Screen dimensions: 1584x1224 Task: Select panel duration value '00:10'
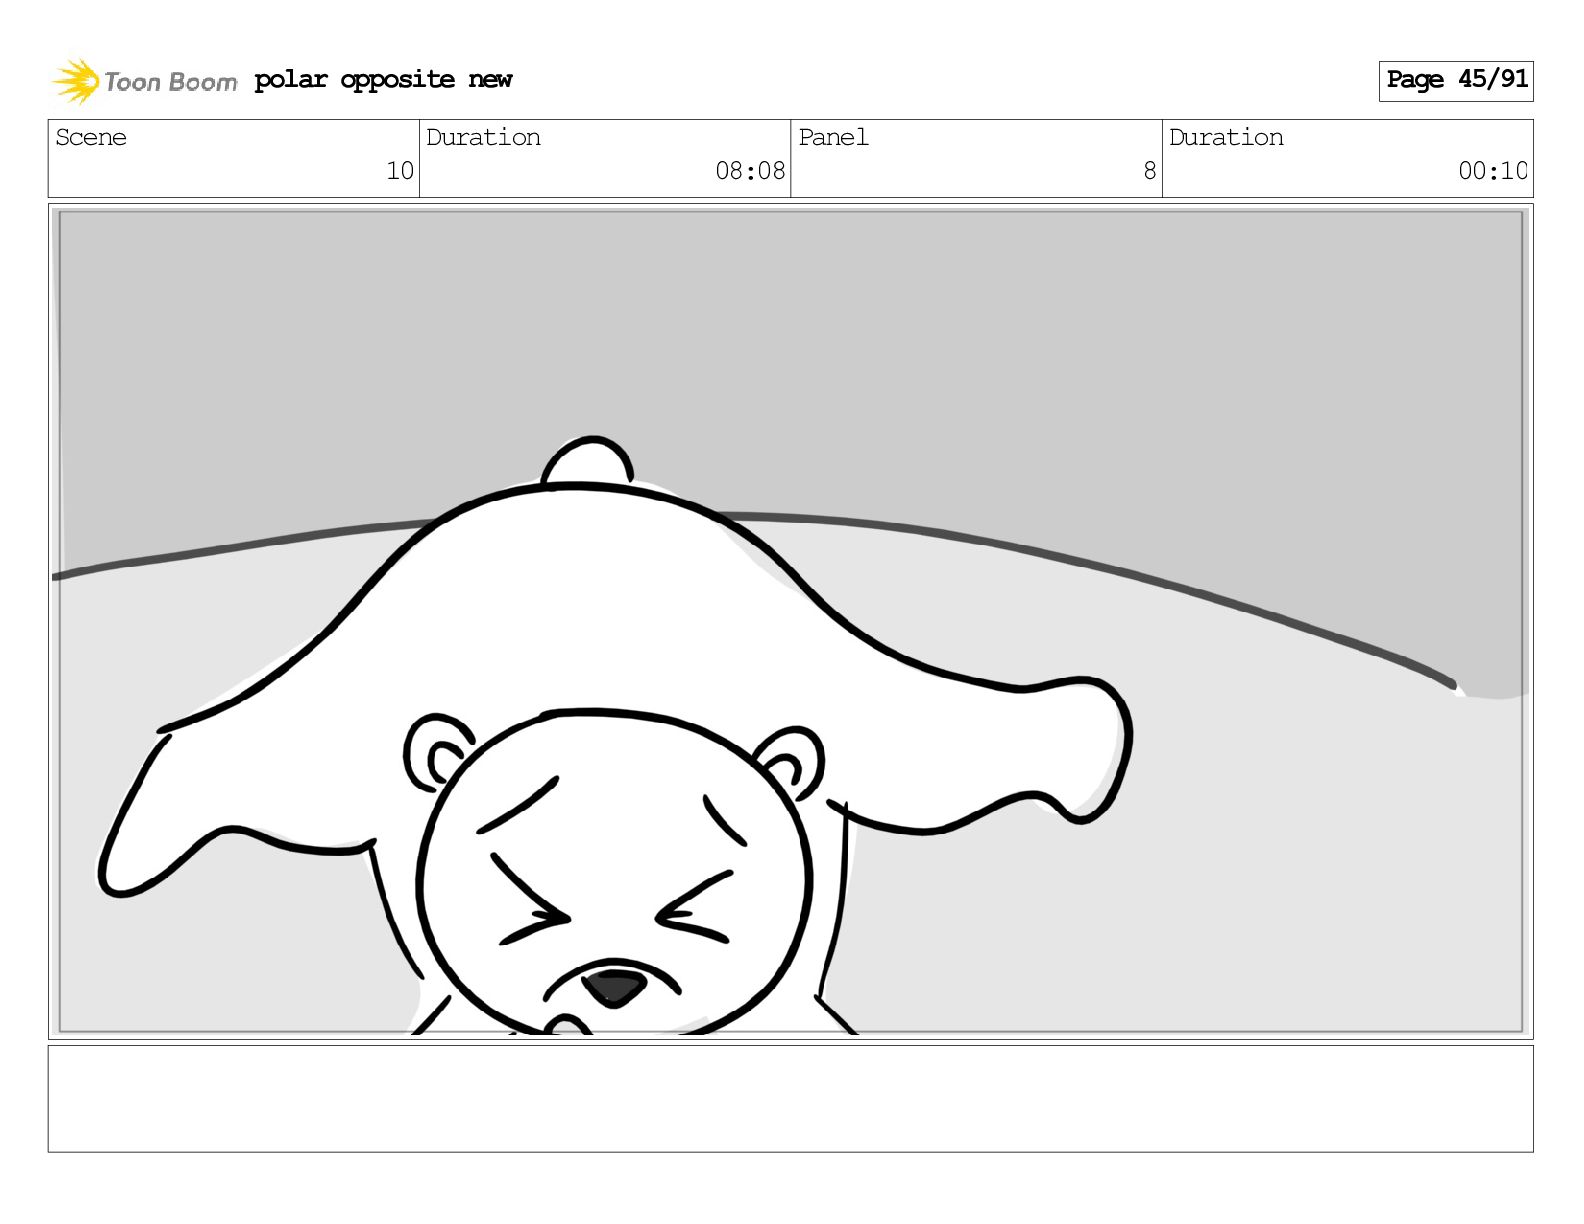(x=1493, y=171)
